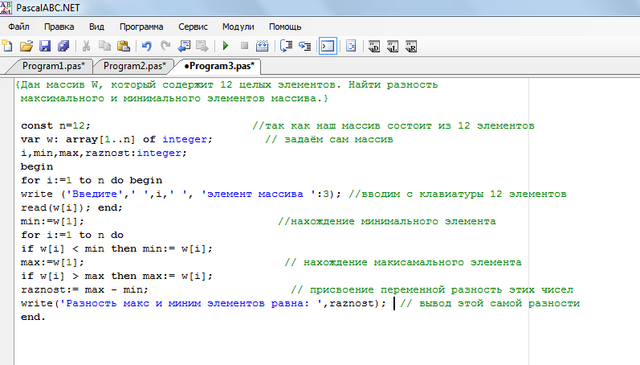Copy selection with the toolbar copy icon
Image resolution: width=640 pixels, height=365 pixels.
pos(105,46)
